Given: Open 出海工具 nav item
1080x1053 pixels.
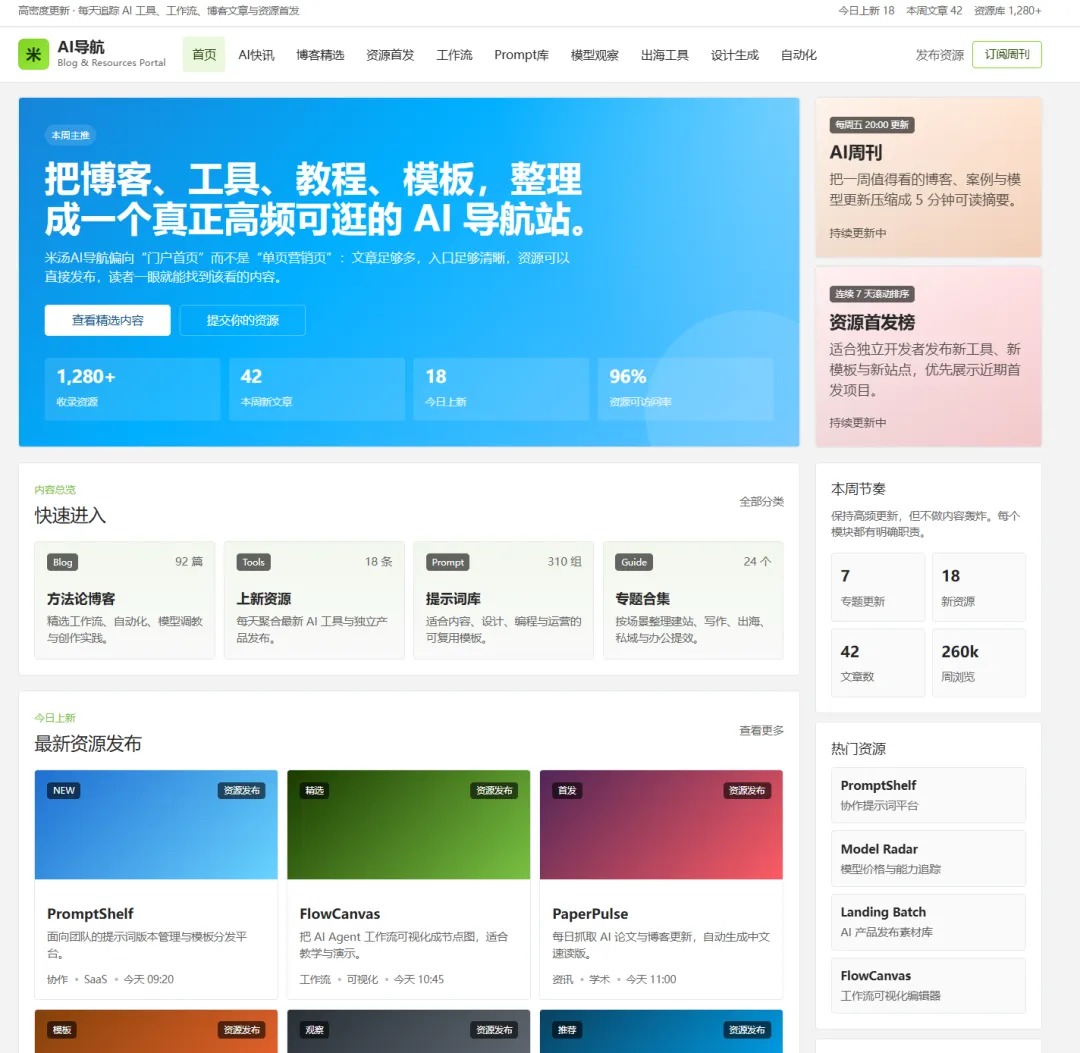Looking at the screenshot, I should point(665,54).
